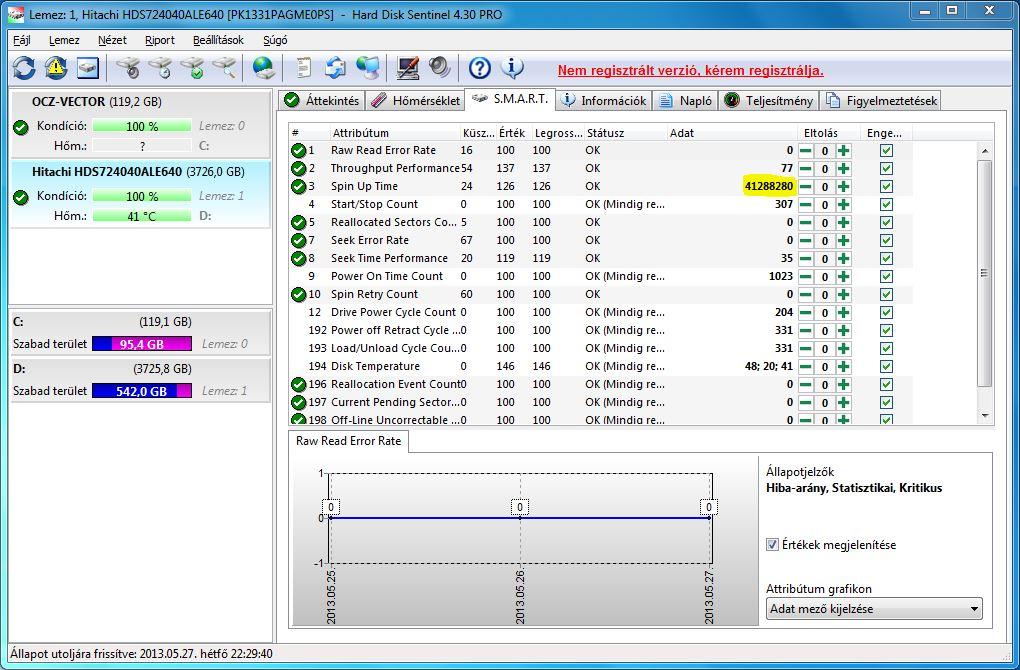Toggle enable checkbox for Raw Read Error Rate

point(886,150)
